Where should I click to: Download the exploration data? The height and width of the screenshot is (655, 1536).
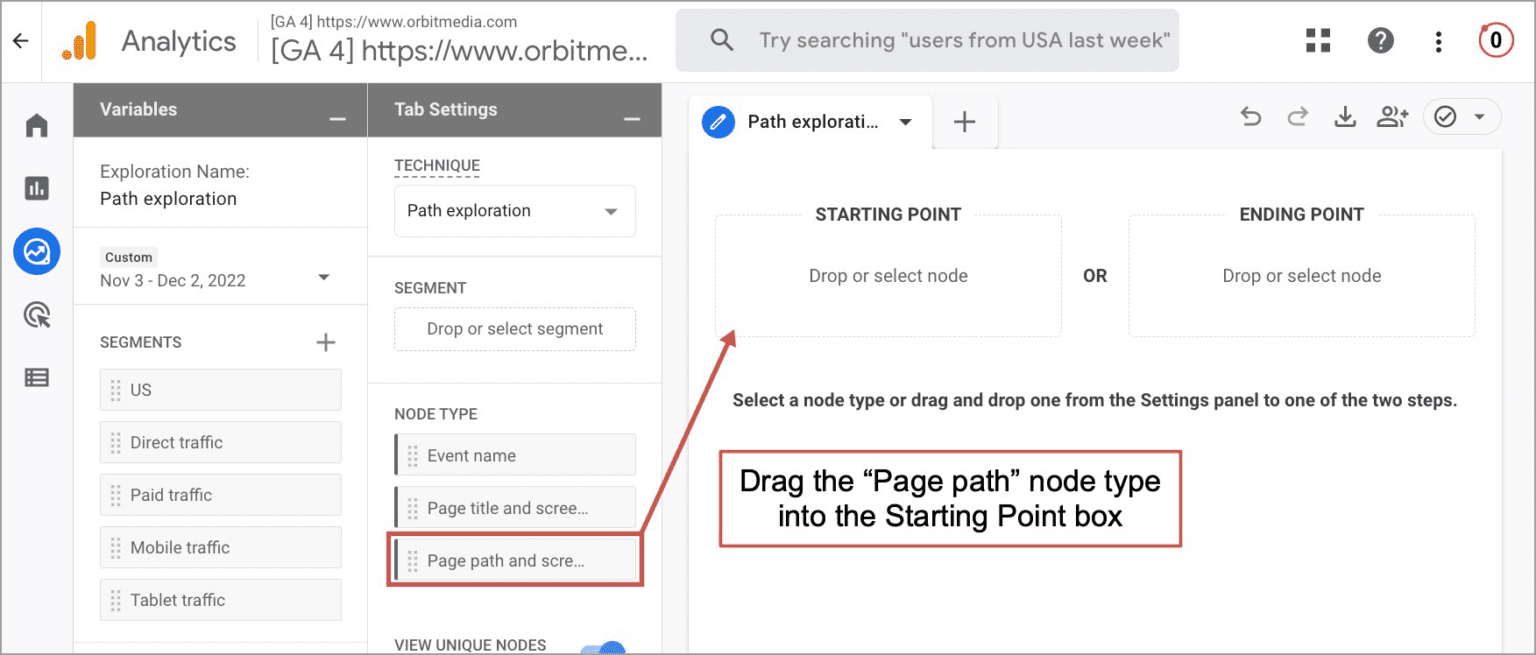1345,116
